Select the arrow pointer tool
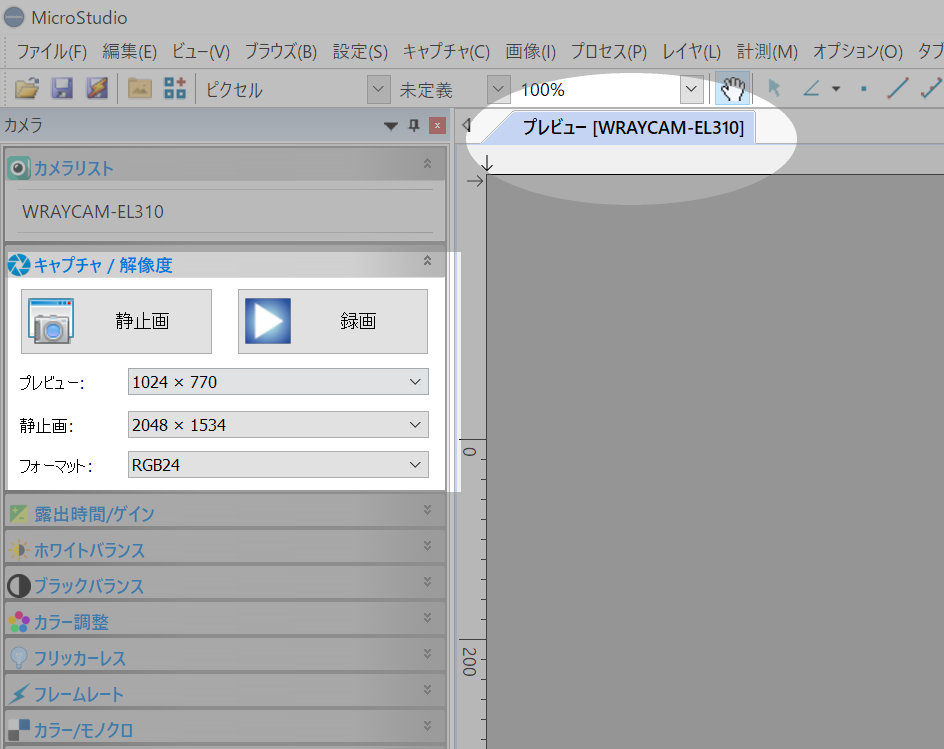Image resolution: width=944 pixels, height=749 pixels. click(774, 89)
